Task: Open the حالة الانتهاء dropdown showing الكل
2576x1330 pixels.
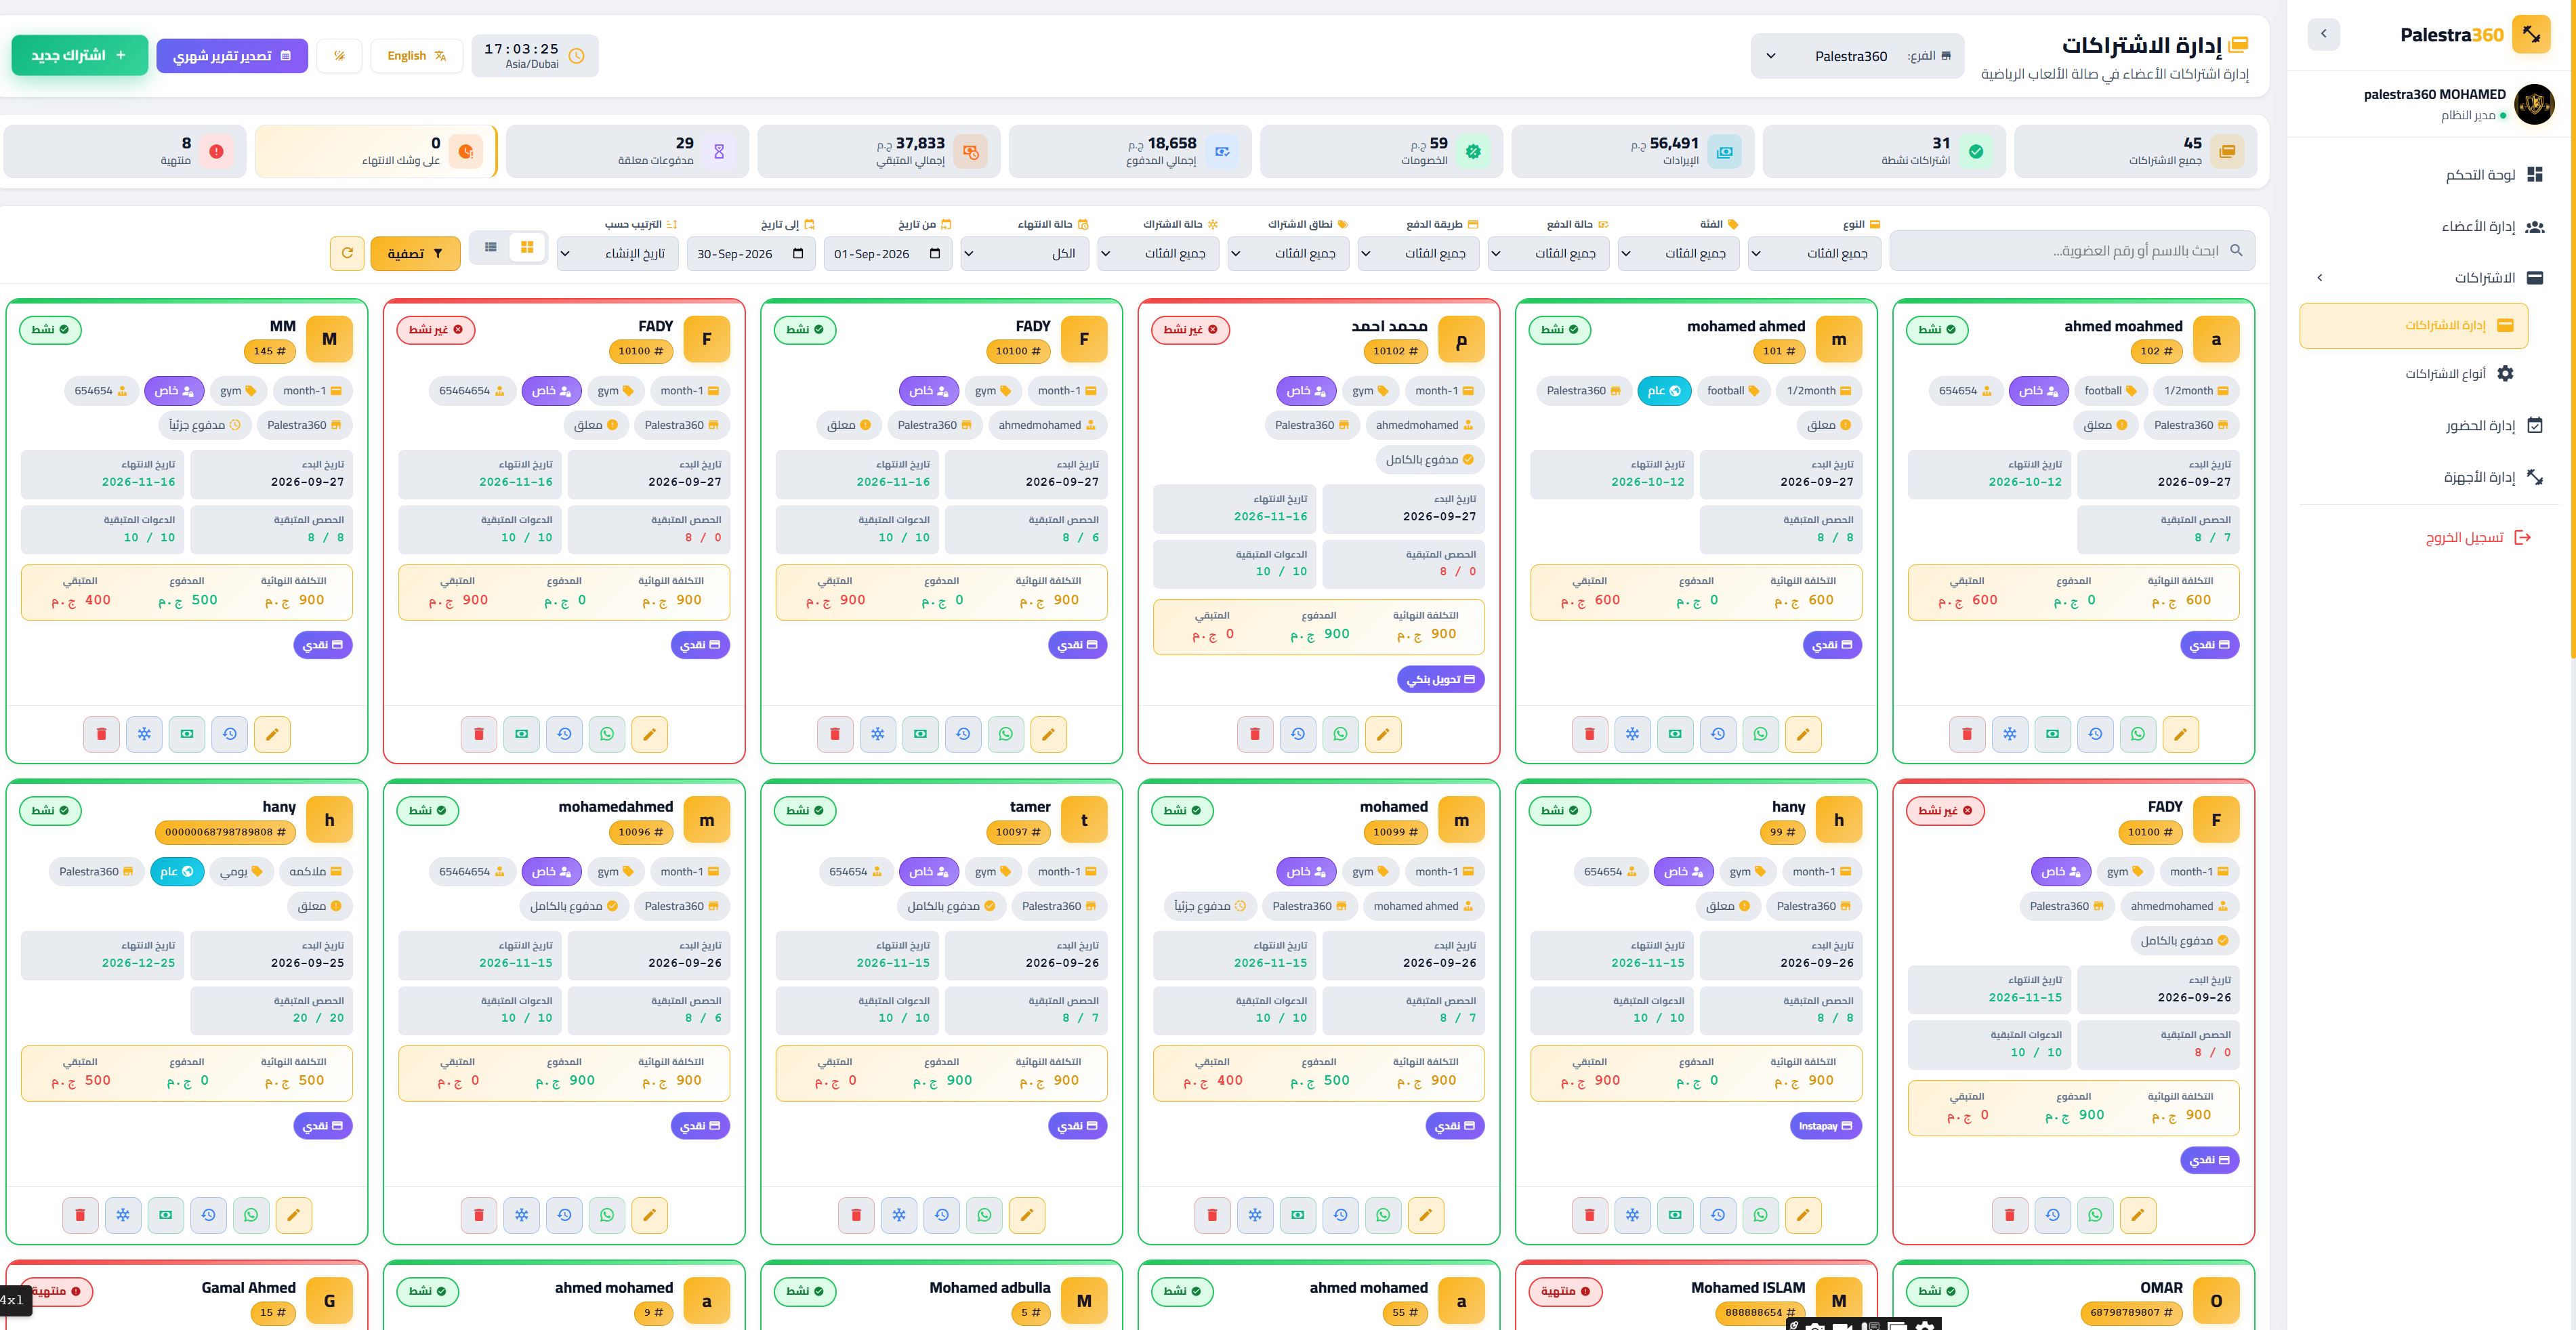Action: click(x=1025, y=254)
